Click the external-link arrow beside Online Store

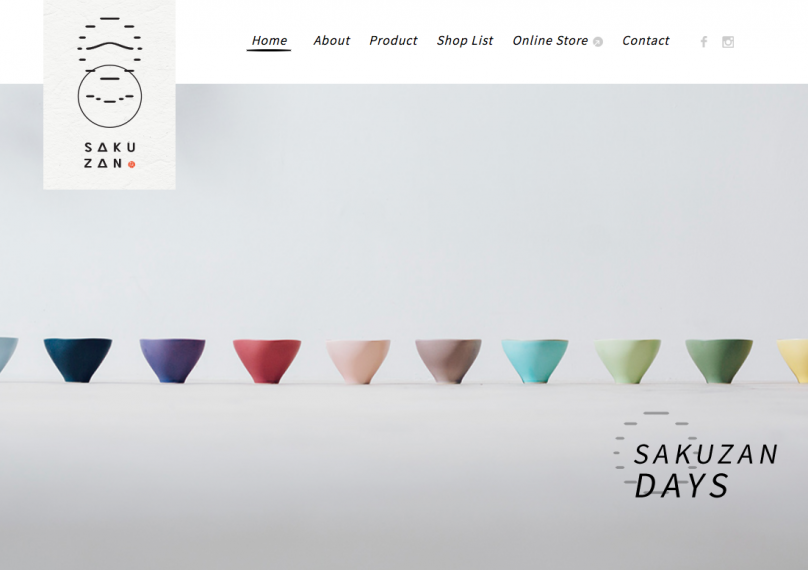(598, 42)
